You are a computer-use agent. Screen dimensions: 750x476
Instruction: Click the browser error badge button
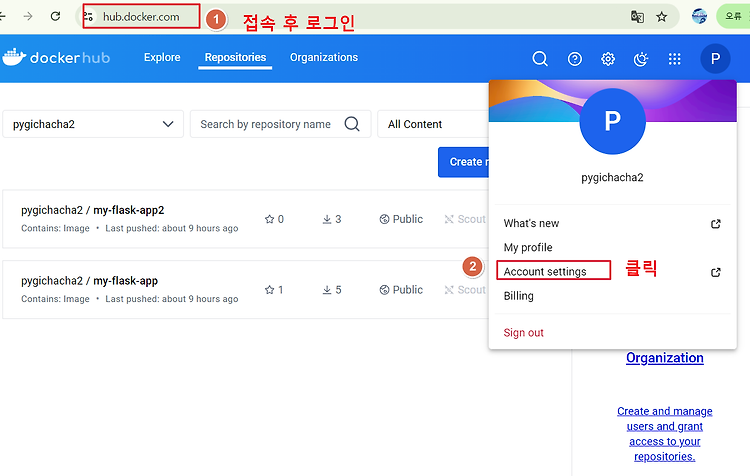click(733, 16)
